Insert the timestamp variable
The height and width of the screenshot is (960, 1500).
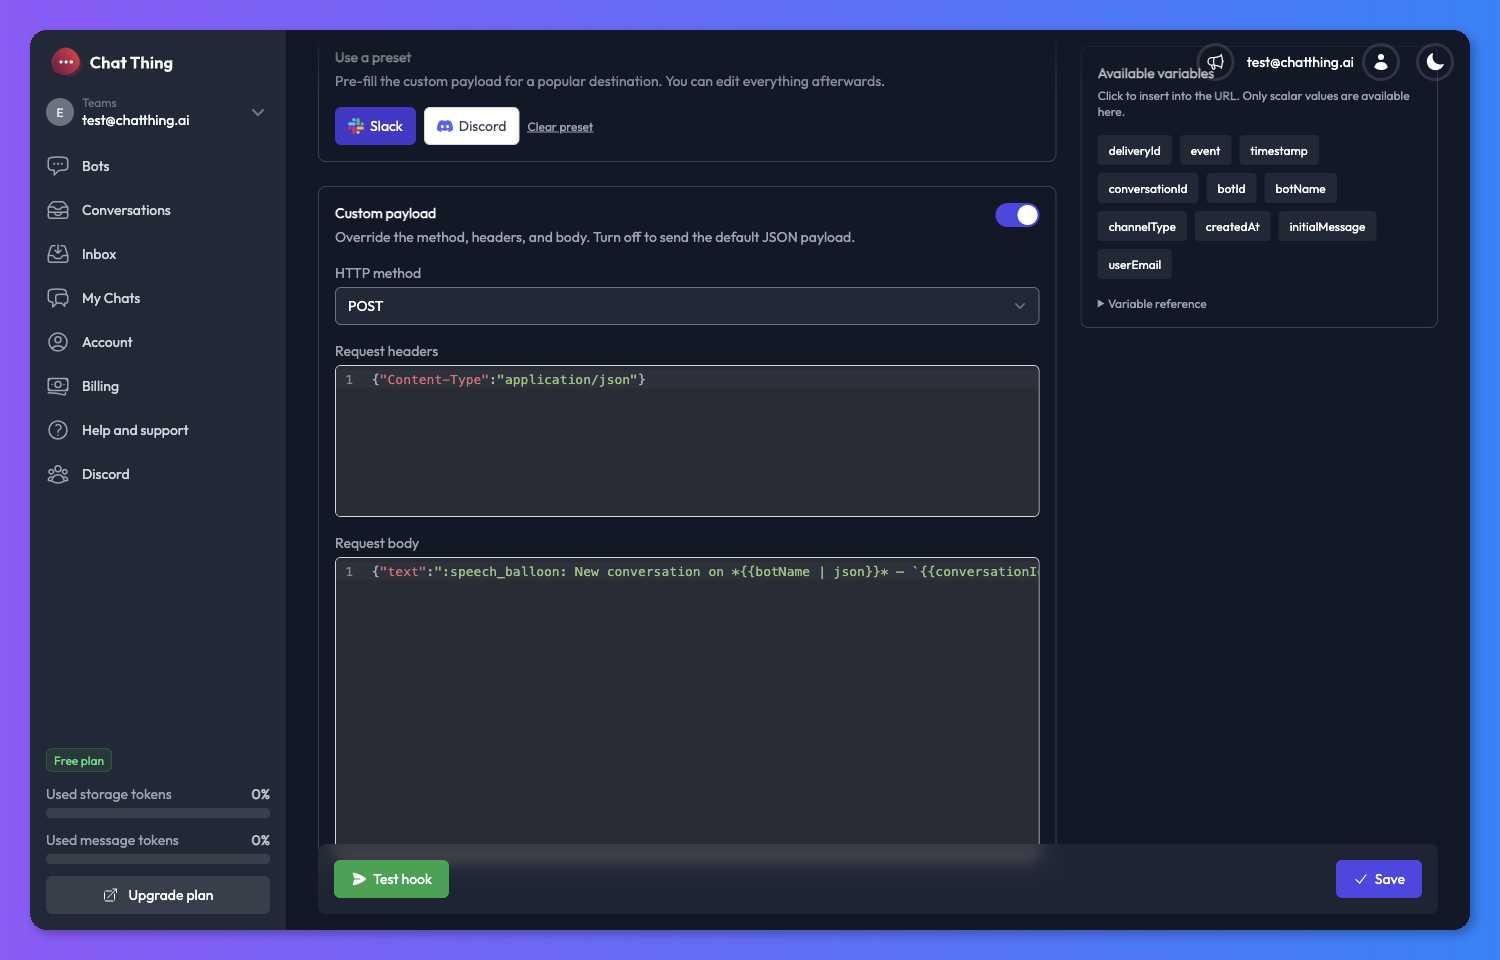click(1278, 151)
